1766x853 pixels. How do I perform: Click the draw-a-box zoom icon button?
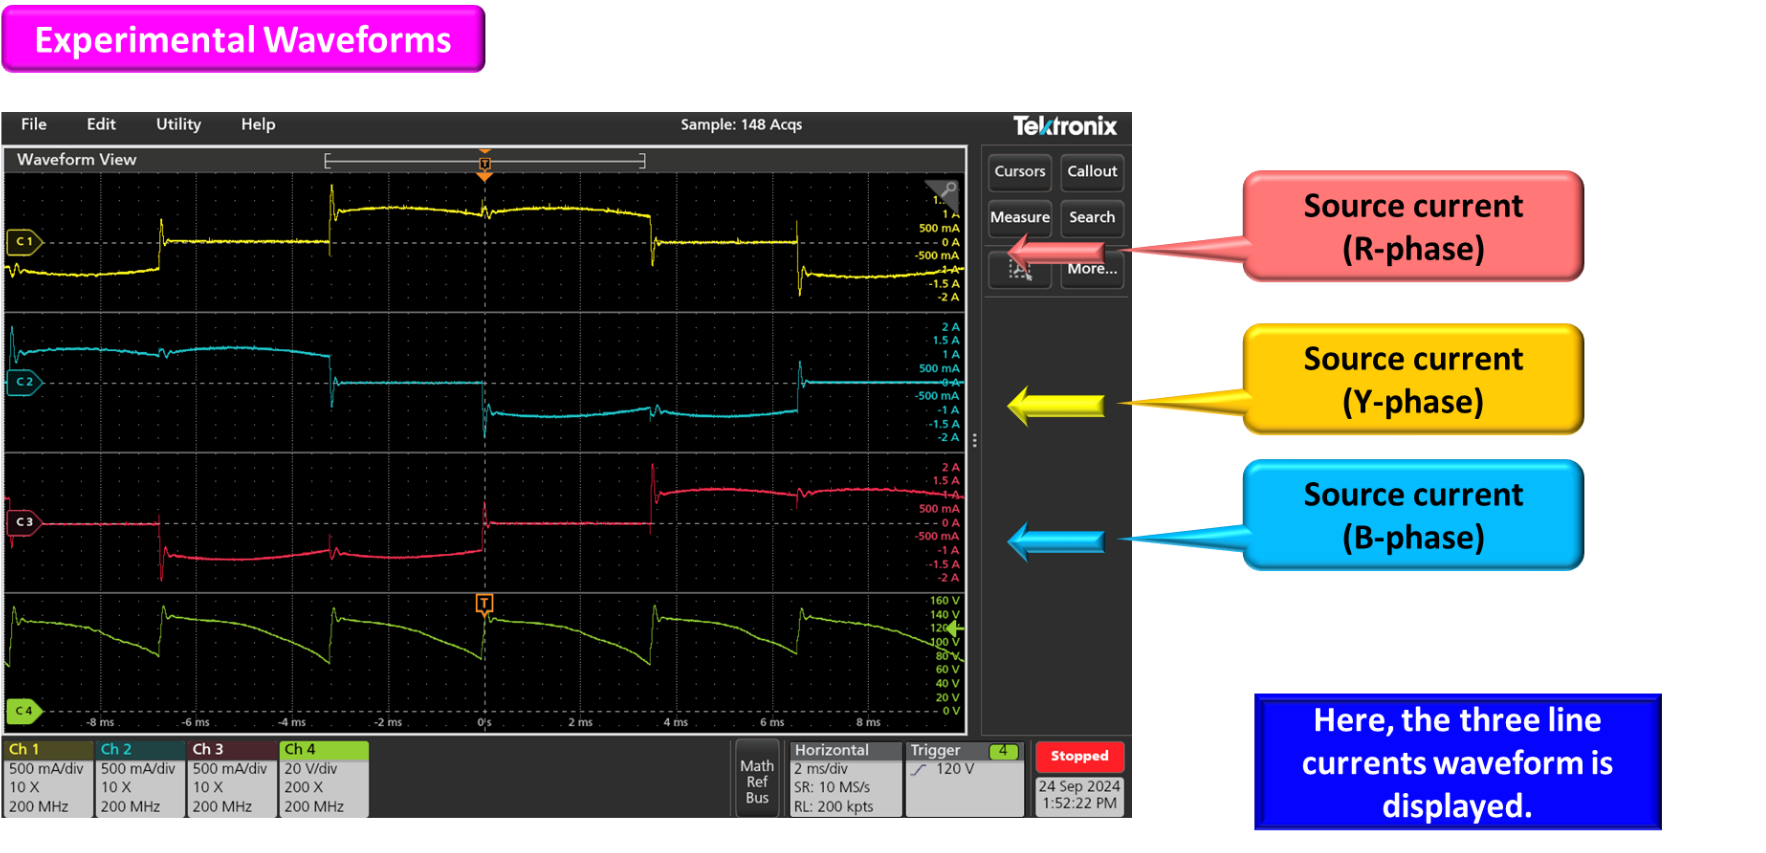point(1019,269)
